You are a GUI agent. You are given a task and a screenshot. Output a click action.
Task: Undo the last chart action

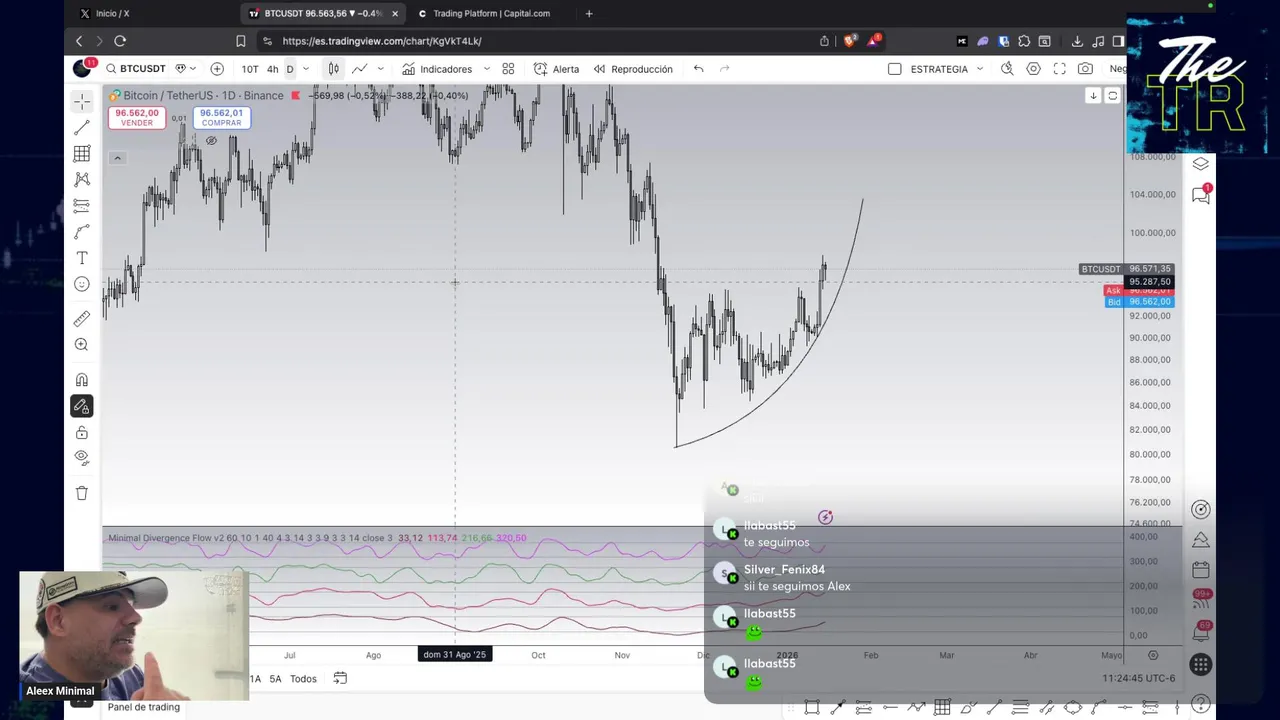(x=699, y=69)
